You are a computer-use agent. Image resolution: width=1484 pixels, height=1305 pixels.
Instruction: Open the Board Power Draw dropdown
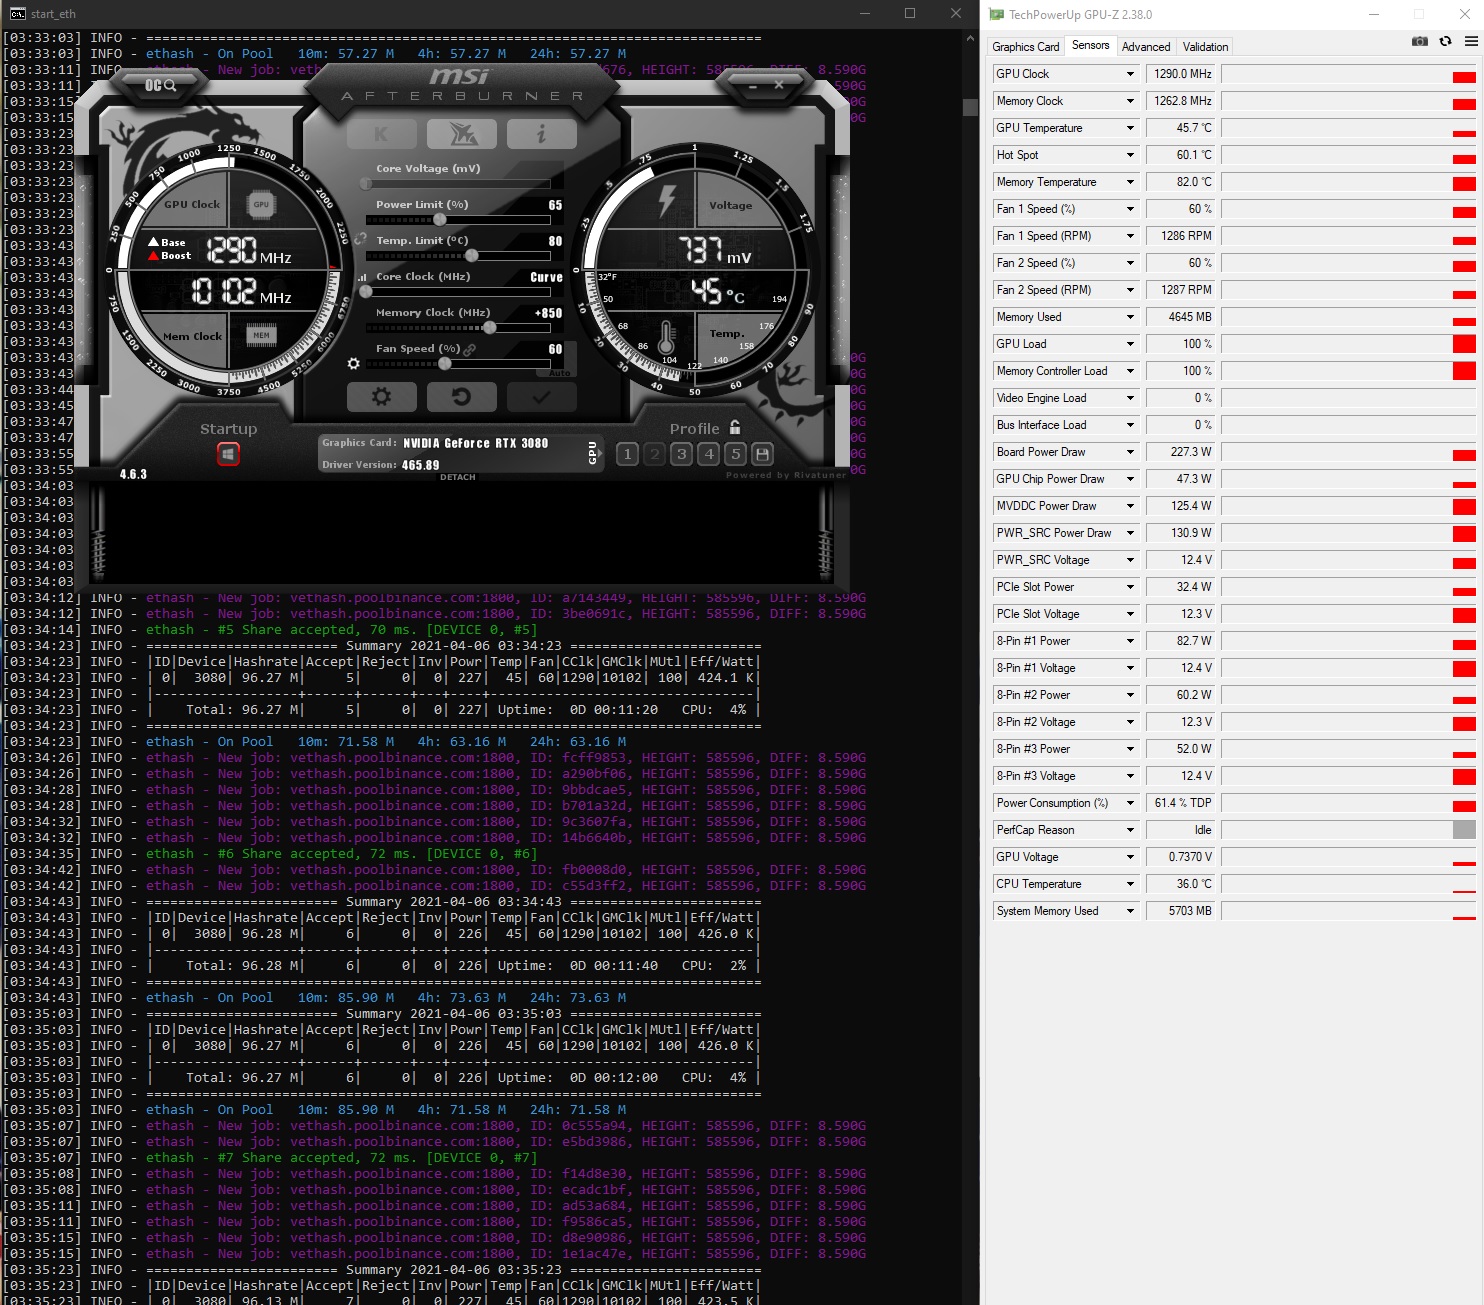(1131, 452)
